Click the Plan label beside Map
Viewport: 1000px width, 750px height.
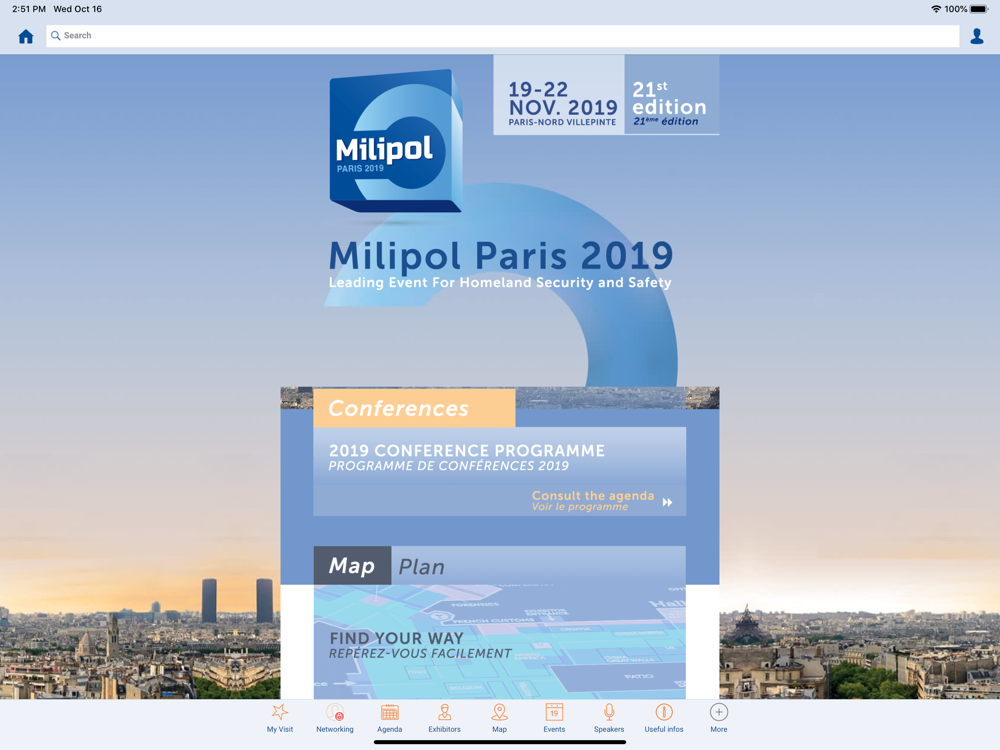click(x=422, y=566)
